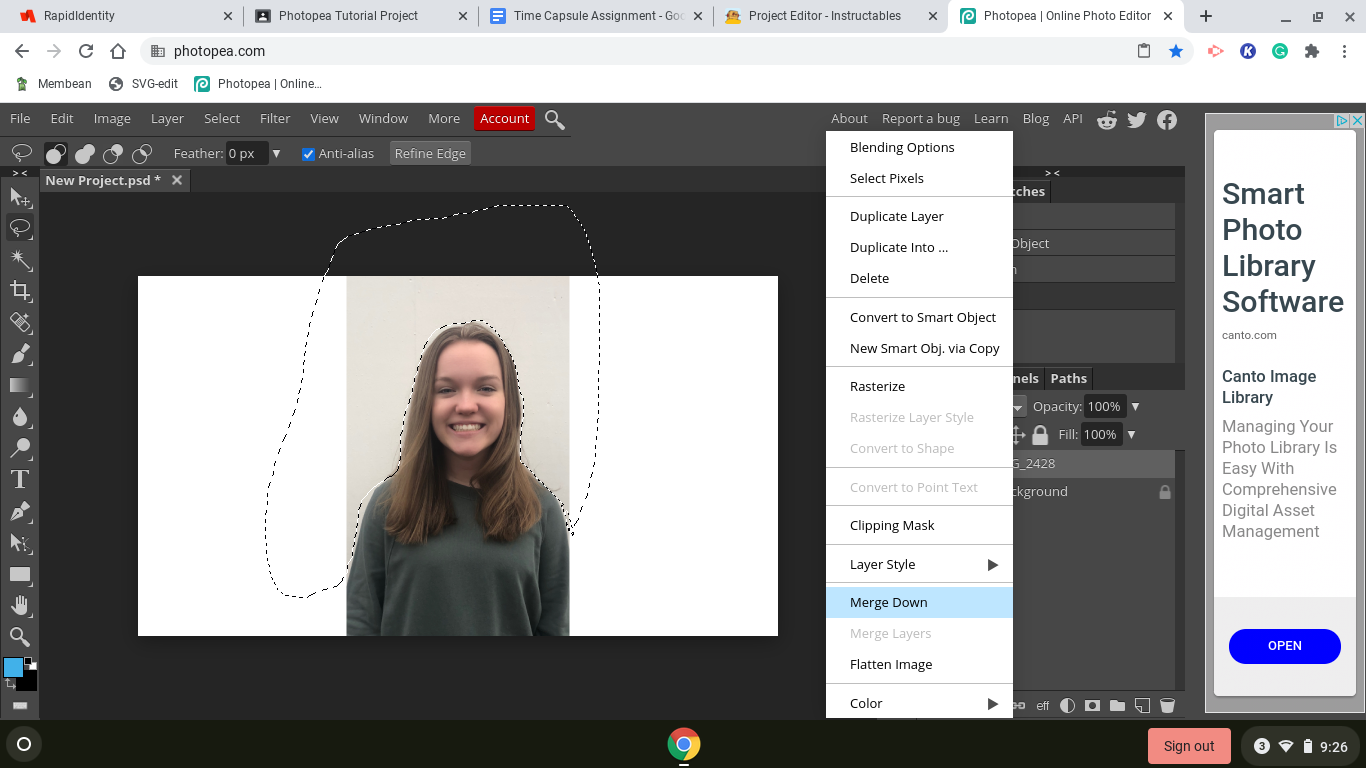Click the Sign out button
The image size is (1366, 768).
click(x=1189, y=745)
